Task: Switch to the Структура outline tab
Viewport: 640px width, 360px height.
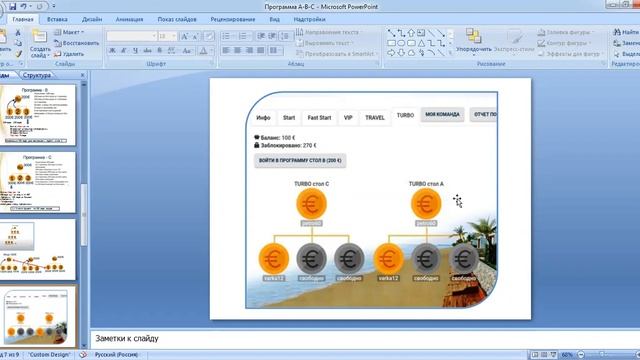Action: coord(37,76)
